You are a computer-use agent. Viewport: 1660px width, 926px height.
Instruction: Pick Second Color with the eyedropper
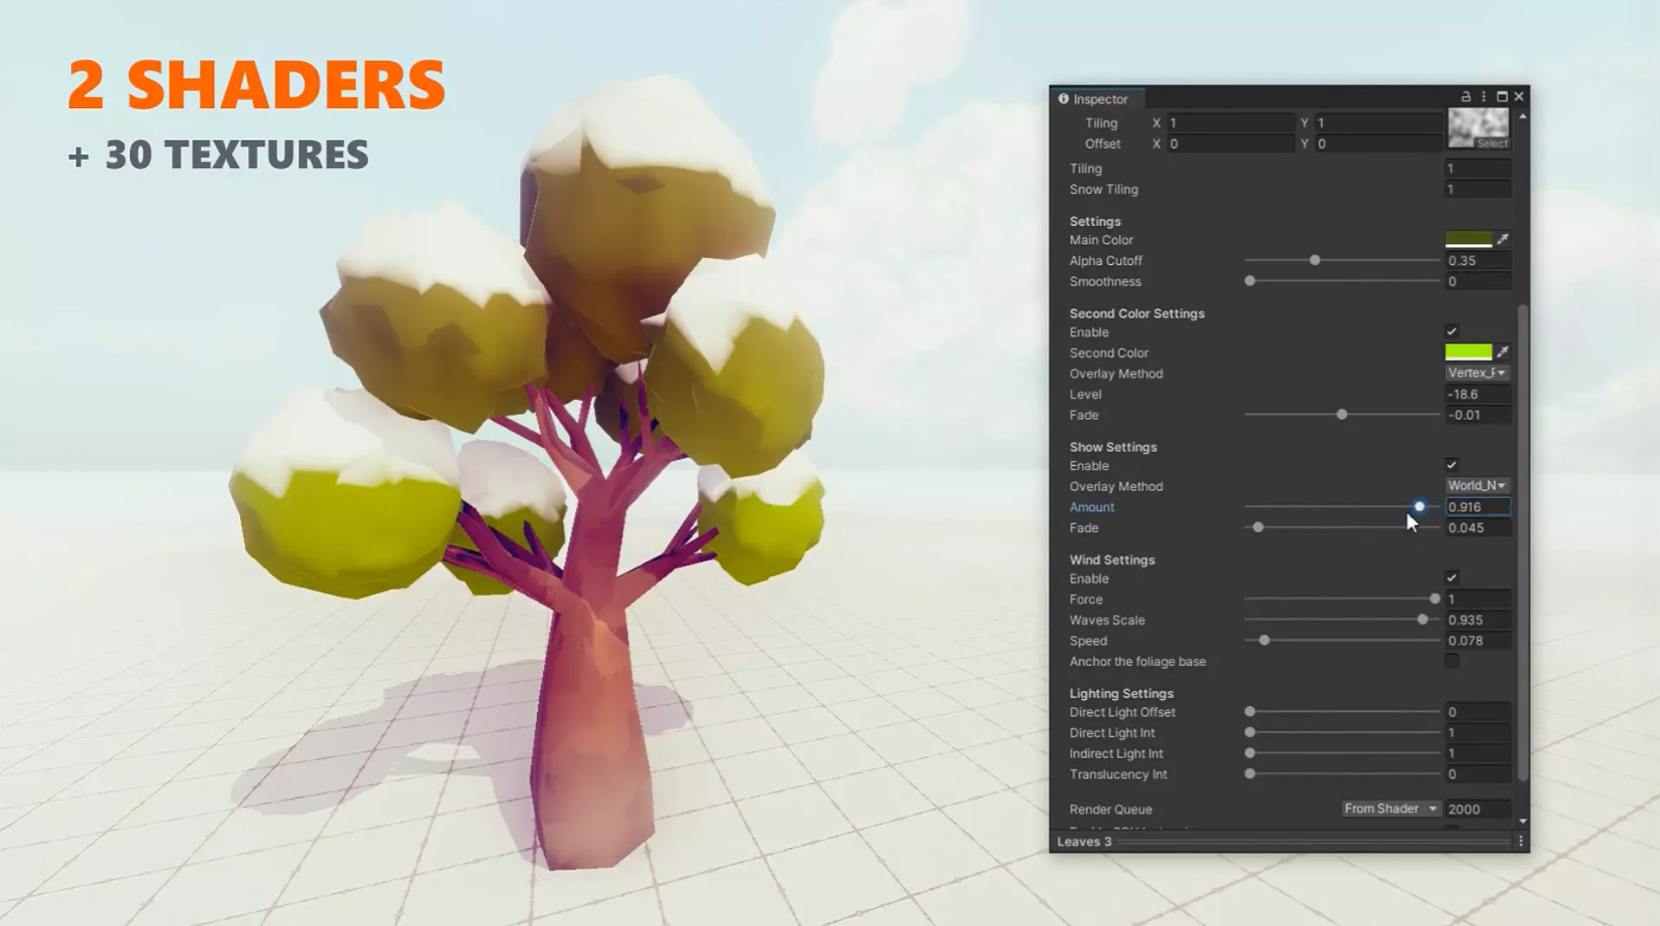1502,352
